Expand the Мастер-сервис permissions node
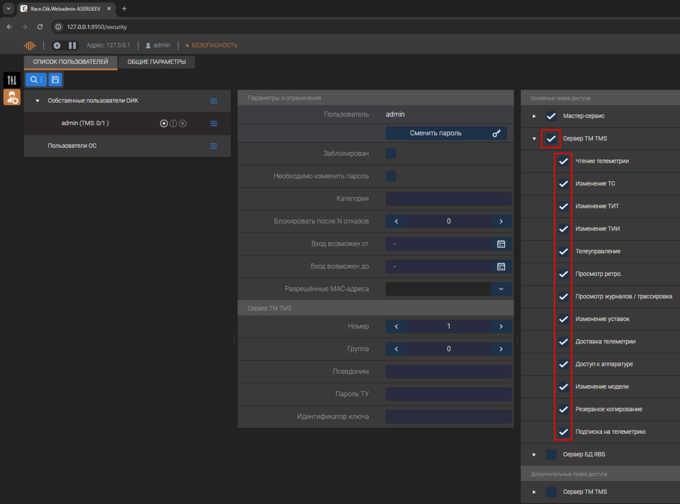The image size is (680, 504). coord(534,116)
